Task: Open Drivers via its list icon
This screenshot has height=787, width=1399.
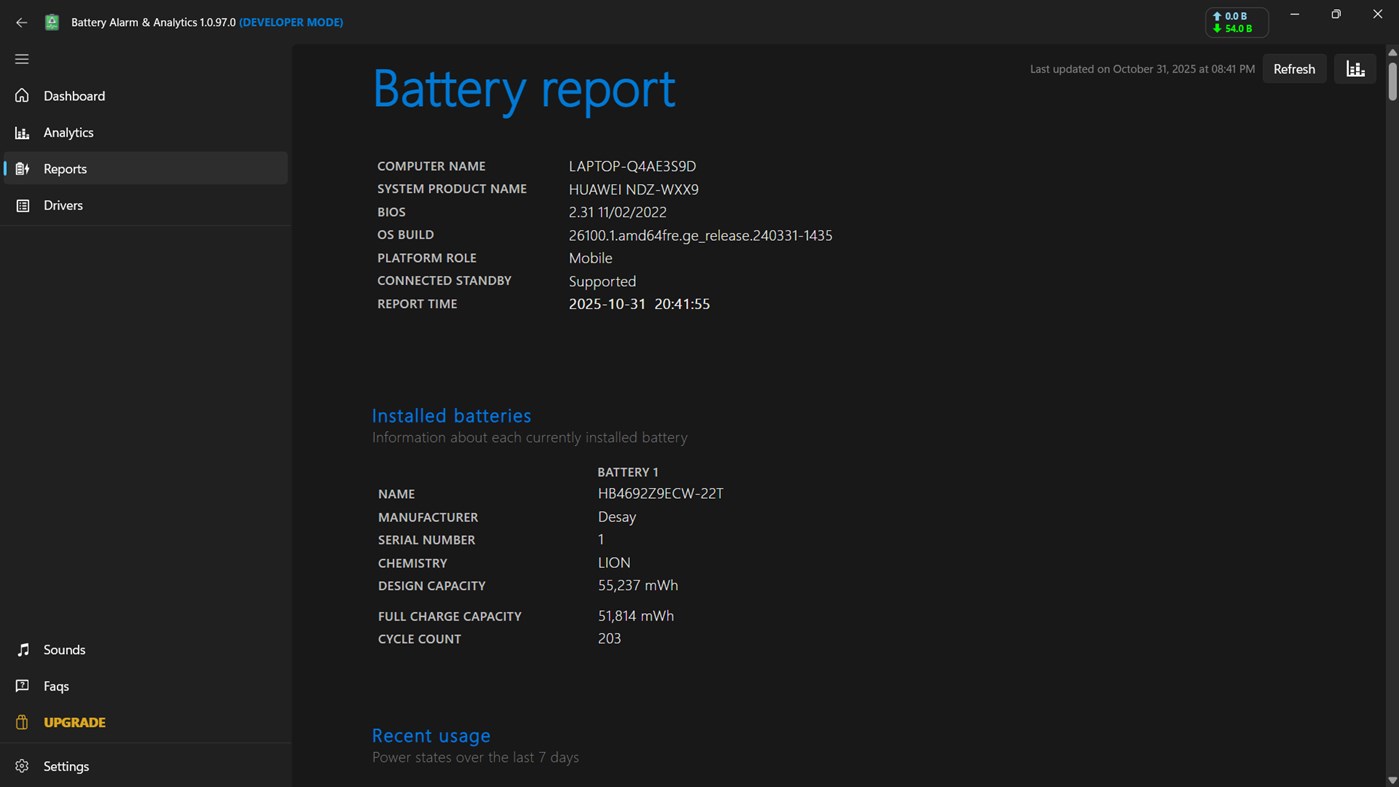Action: click(21, 205)
